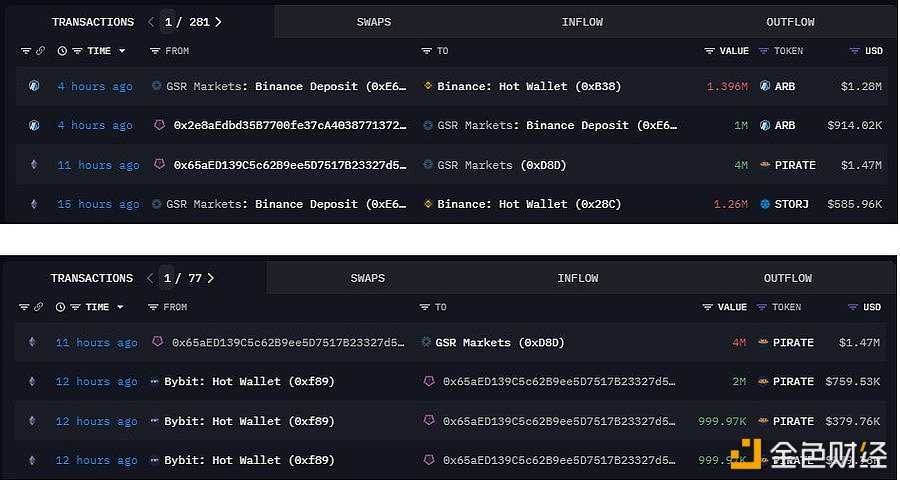Switch to OUTFLOW tab in the 1/281 panel
The image size is (900, 482).
click(x=790, y=22)
